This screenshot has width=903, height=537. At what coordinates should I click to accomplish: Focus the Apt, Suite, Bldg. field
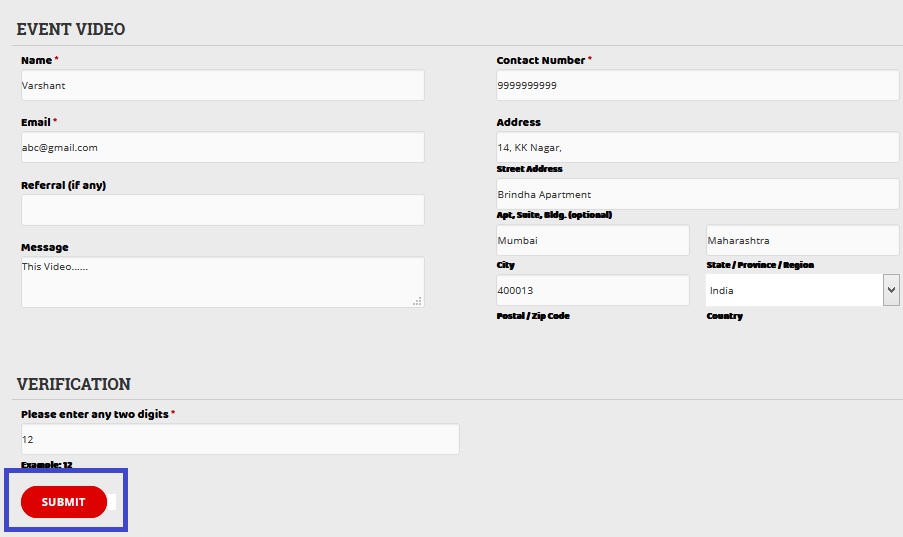pyautogui.click(x=697, y=194)
